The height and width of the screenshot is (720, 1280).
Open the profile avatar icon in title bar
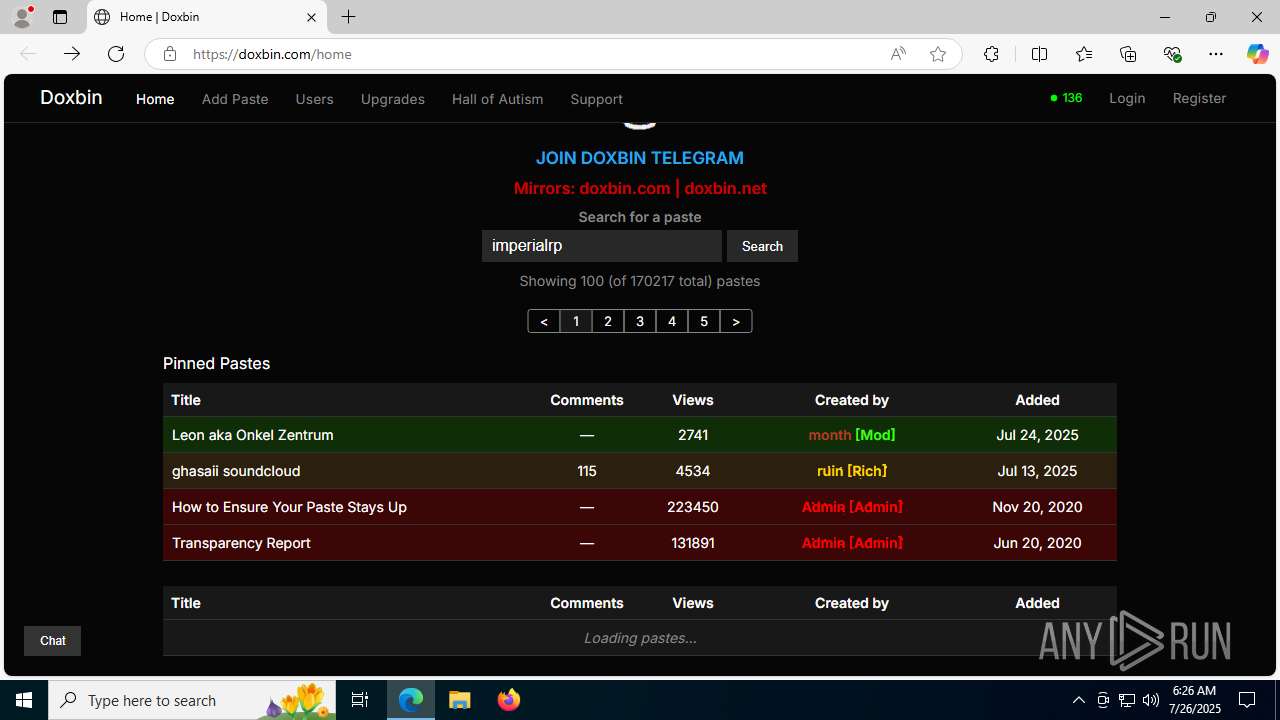[22, 17]
